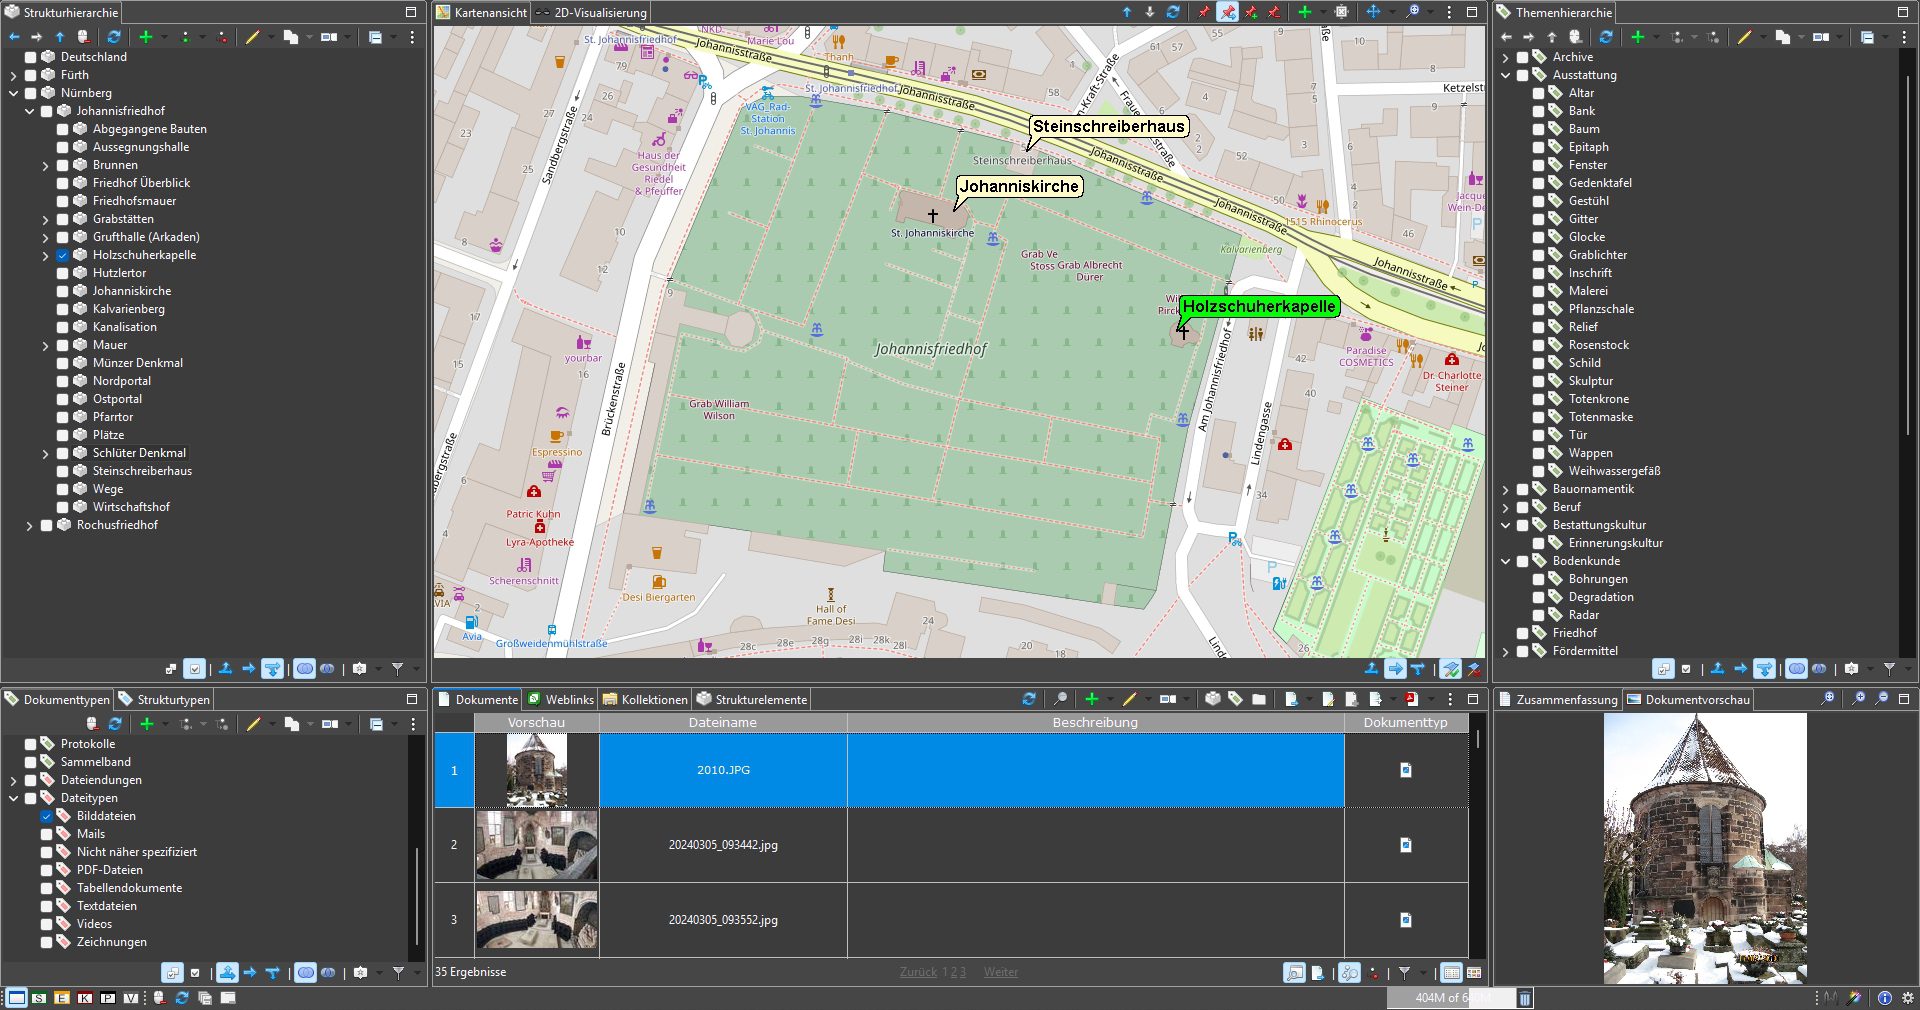Click the green plus icon in the Themenhierarchie toolbar

[x=1637, y=37]
